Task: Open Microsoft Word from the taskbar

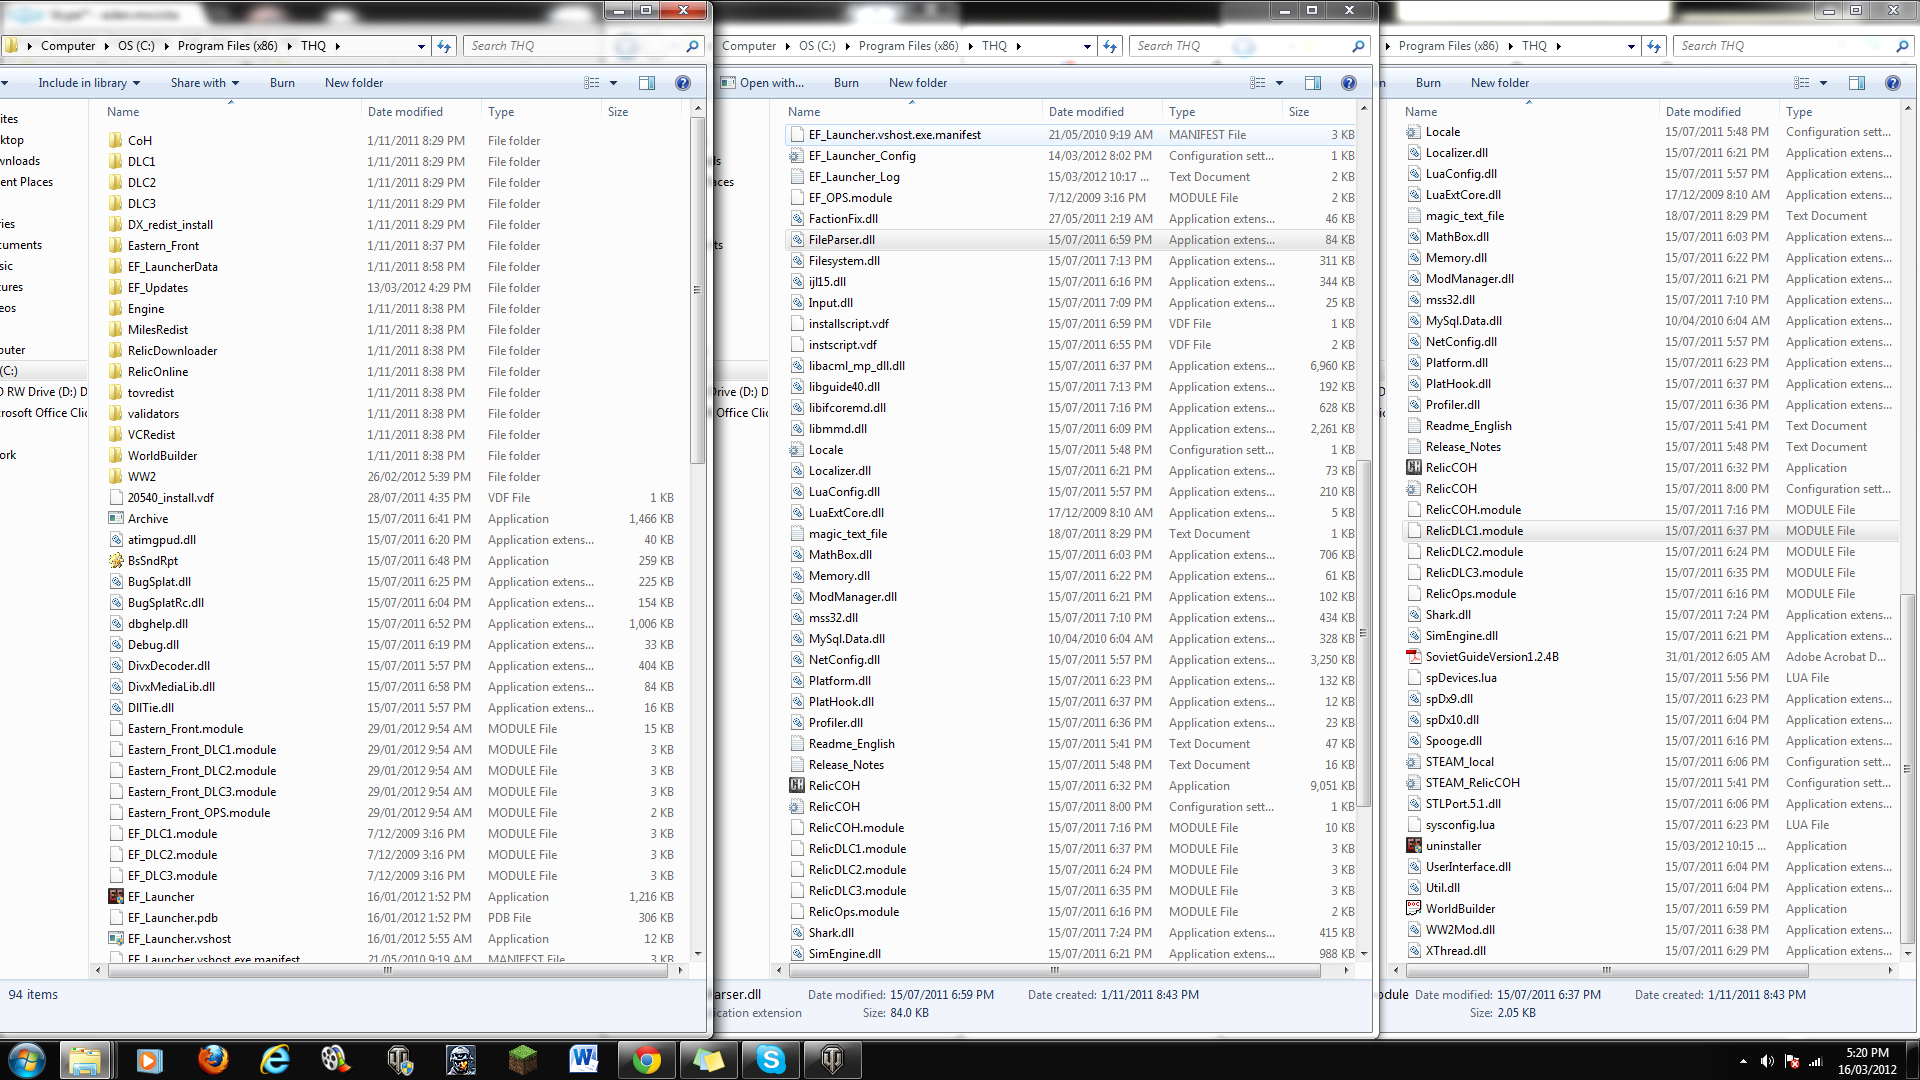Action: click(583, 1059)
